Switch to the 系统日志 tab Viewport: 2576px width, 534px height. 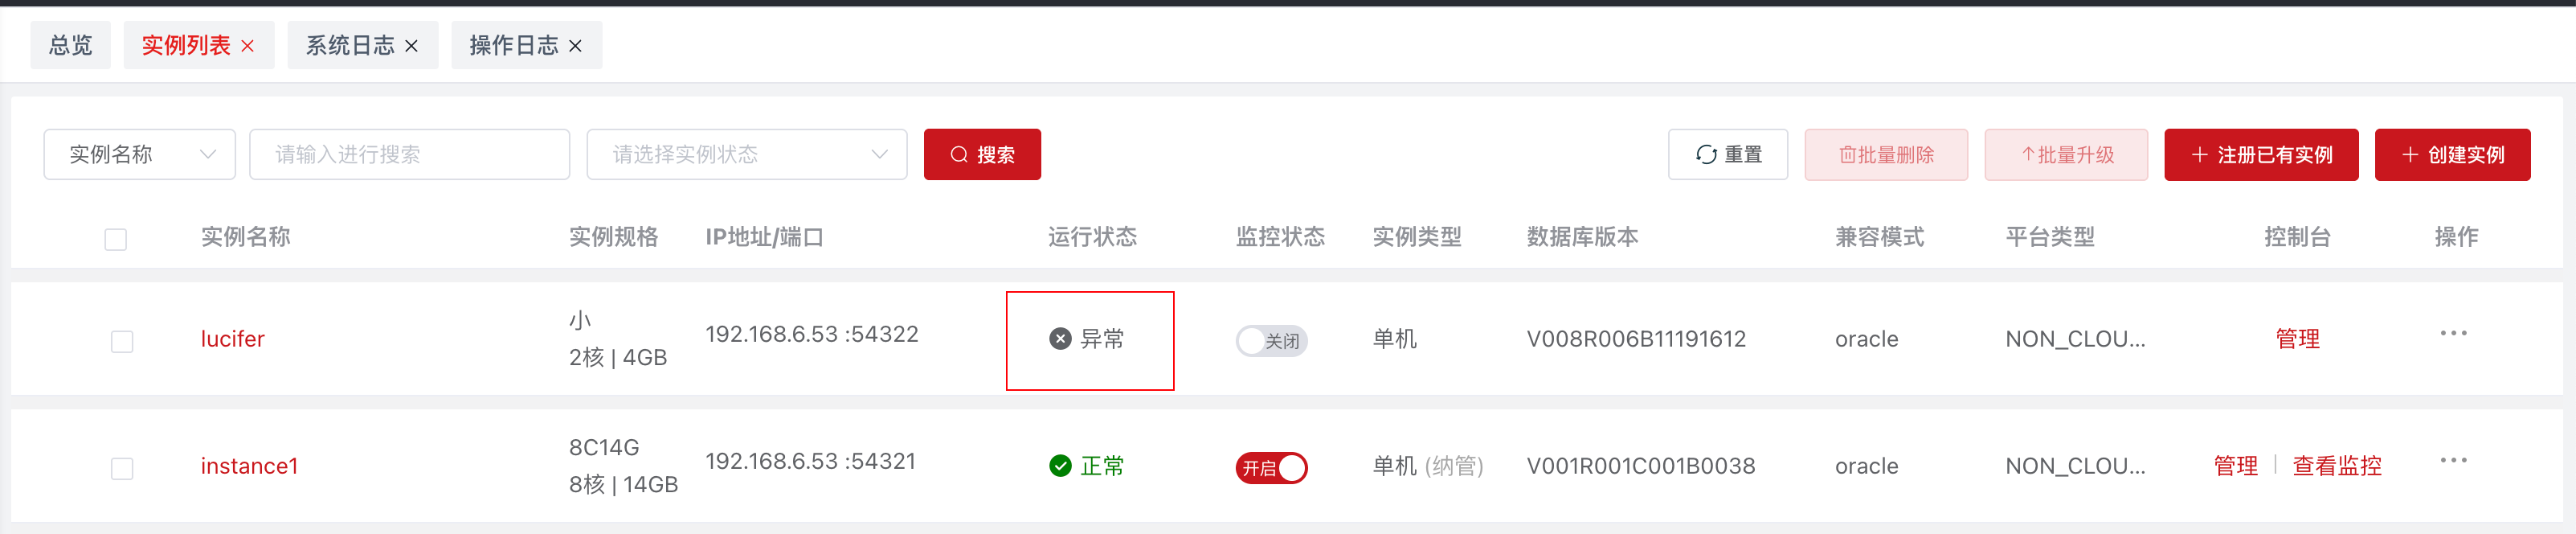350,46
